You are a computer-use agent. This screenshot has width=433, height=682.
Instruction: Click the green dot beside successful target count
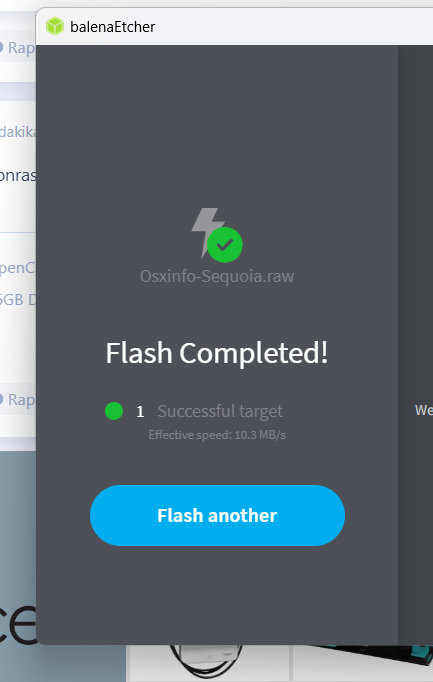tap(114, 411)
